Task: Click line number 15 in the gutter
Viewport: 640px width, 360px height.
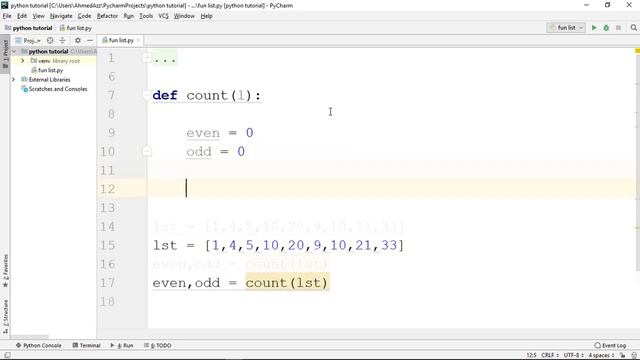Action: pyautogui.click(x=107, y=245)
